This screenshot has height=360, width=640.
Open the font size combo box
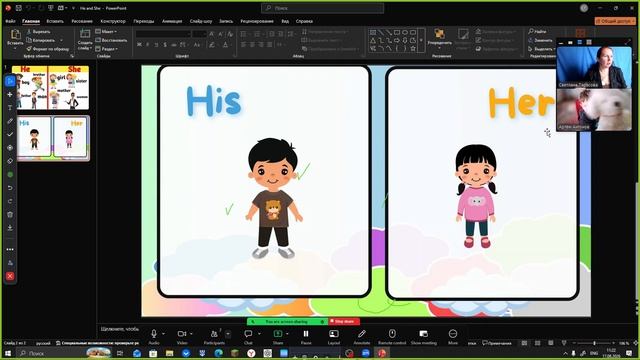[199, 34]
